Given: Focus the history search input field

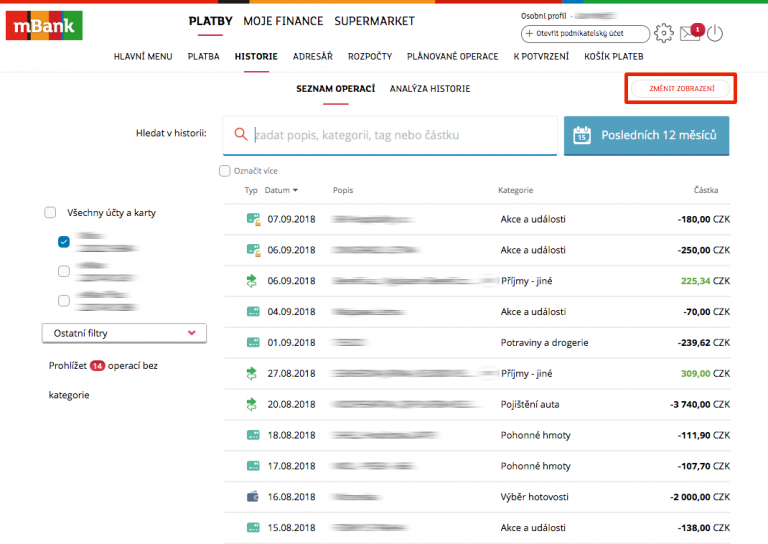Looking at the screenshot, I should [x=400, y=135].
